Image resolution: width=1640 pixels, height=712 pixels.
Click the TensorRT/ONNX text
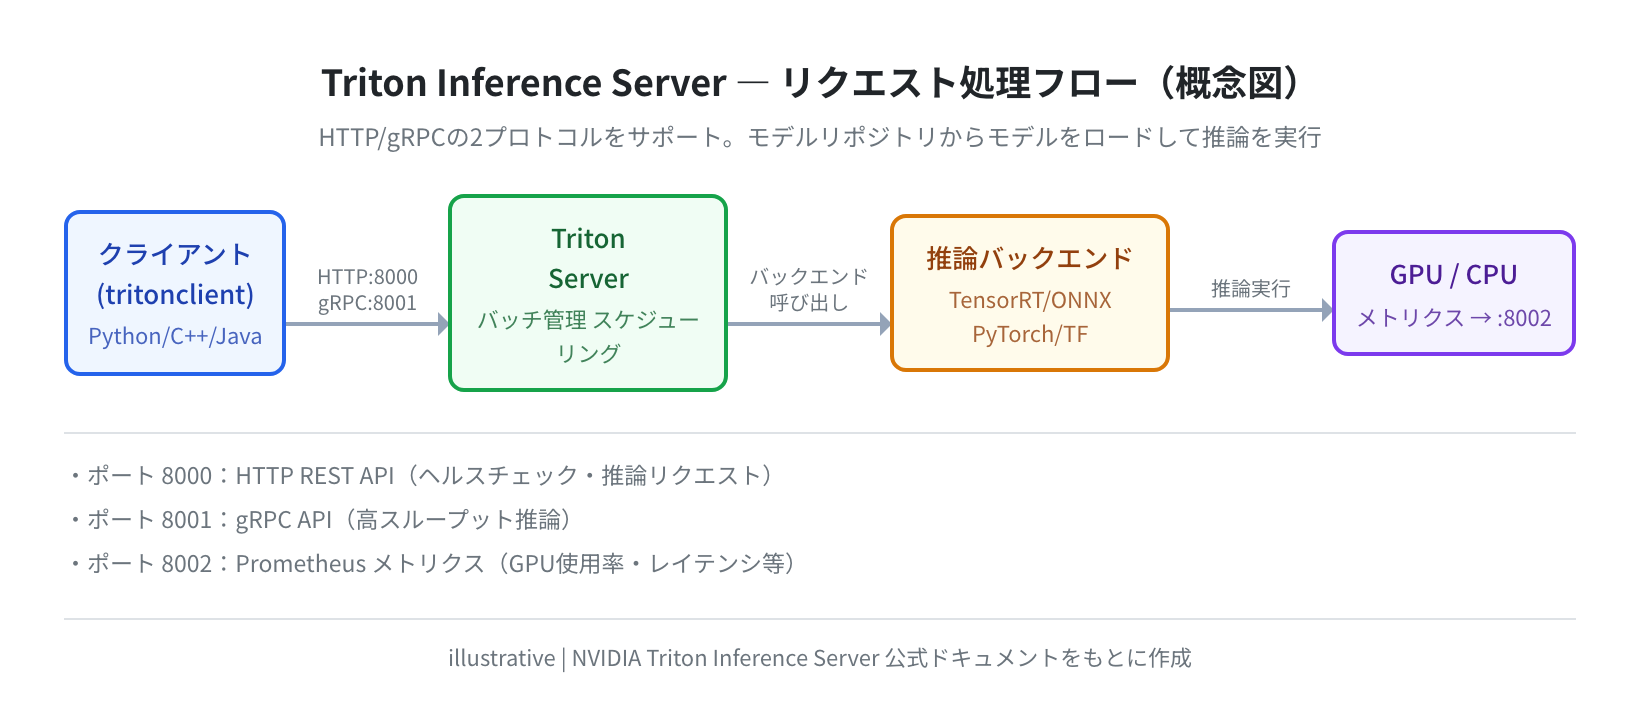tap(1030, 300)
